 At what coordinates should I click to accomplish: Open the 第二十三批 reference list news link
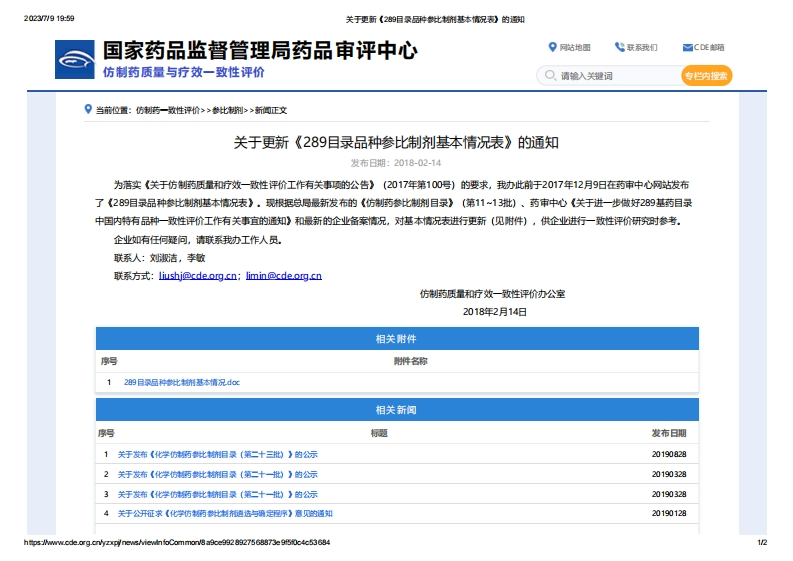click(217, 454)
